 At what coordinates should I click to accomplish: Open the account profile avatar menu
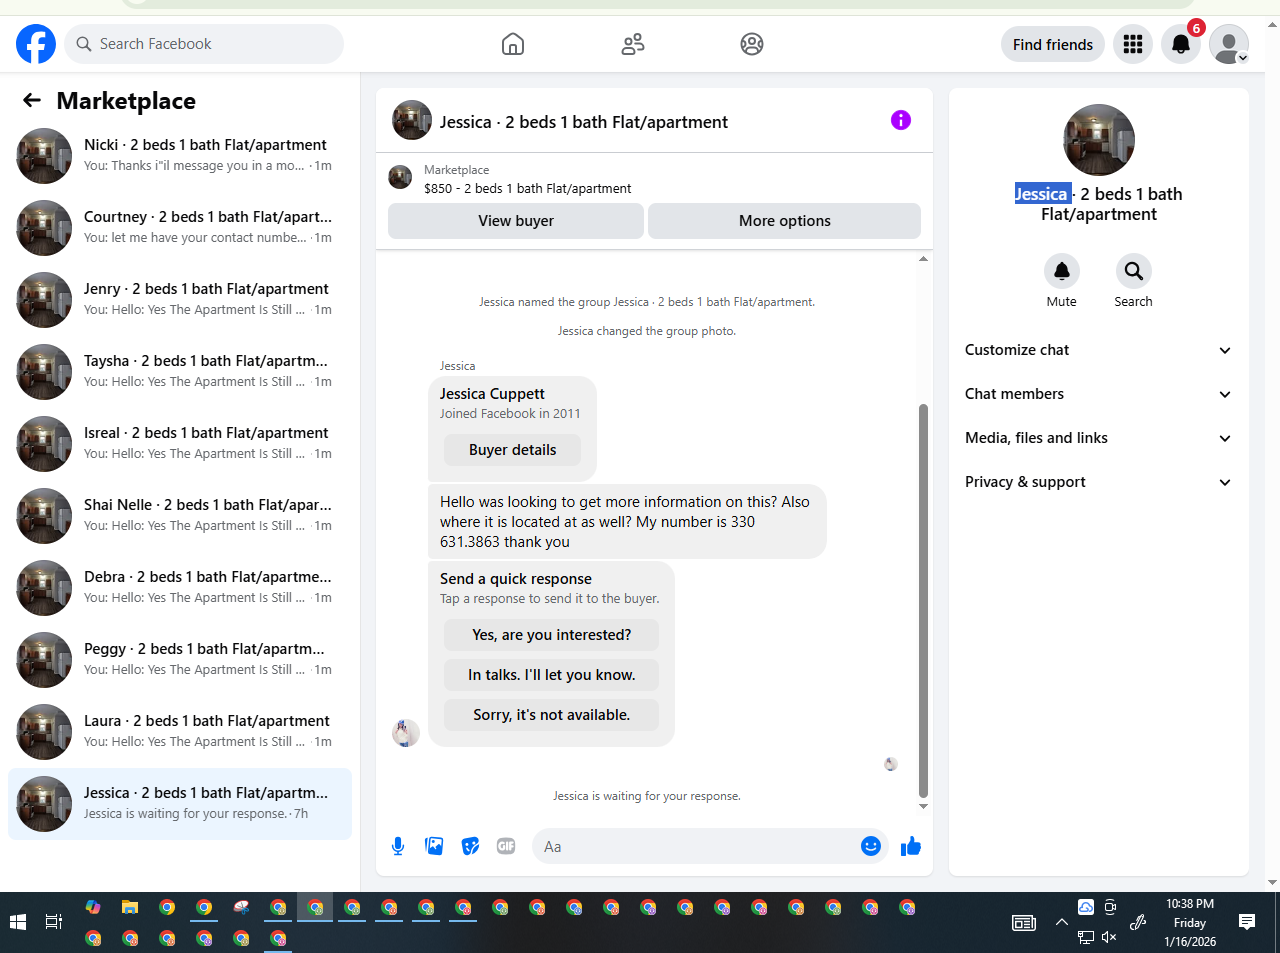tap(1229, 44)
